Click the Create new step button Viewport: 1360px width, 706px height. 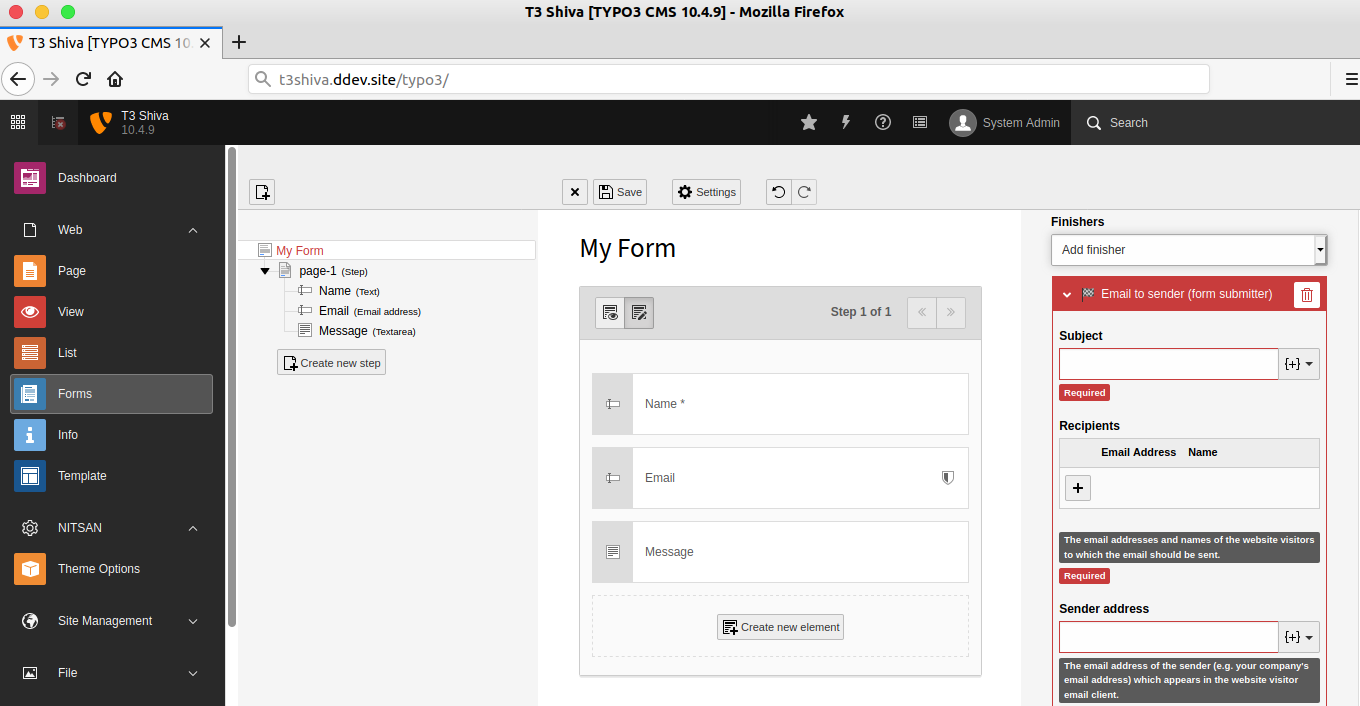pyautogui.click(x=331, y=362)
